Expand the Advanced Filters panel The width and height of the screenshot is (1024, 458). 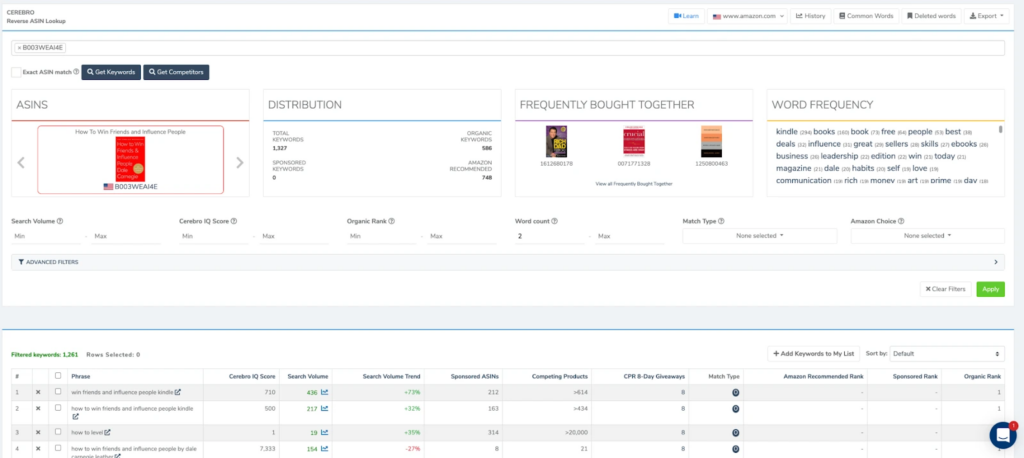pyautogui.click(x=508, y=262)
